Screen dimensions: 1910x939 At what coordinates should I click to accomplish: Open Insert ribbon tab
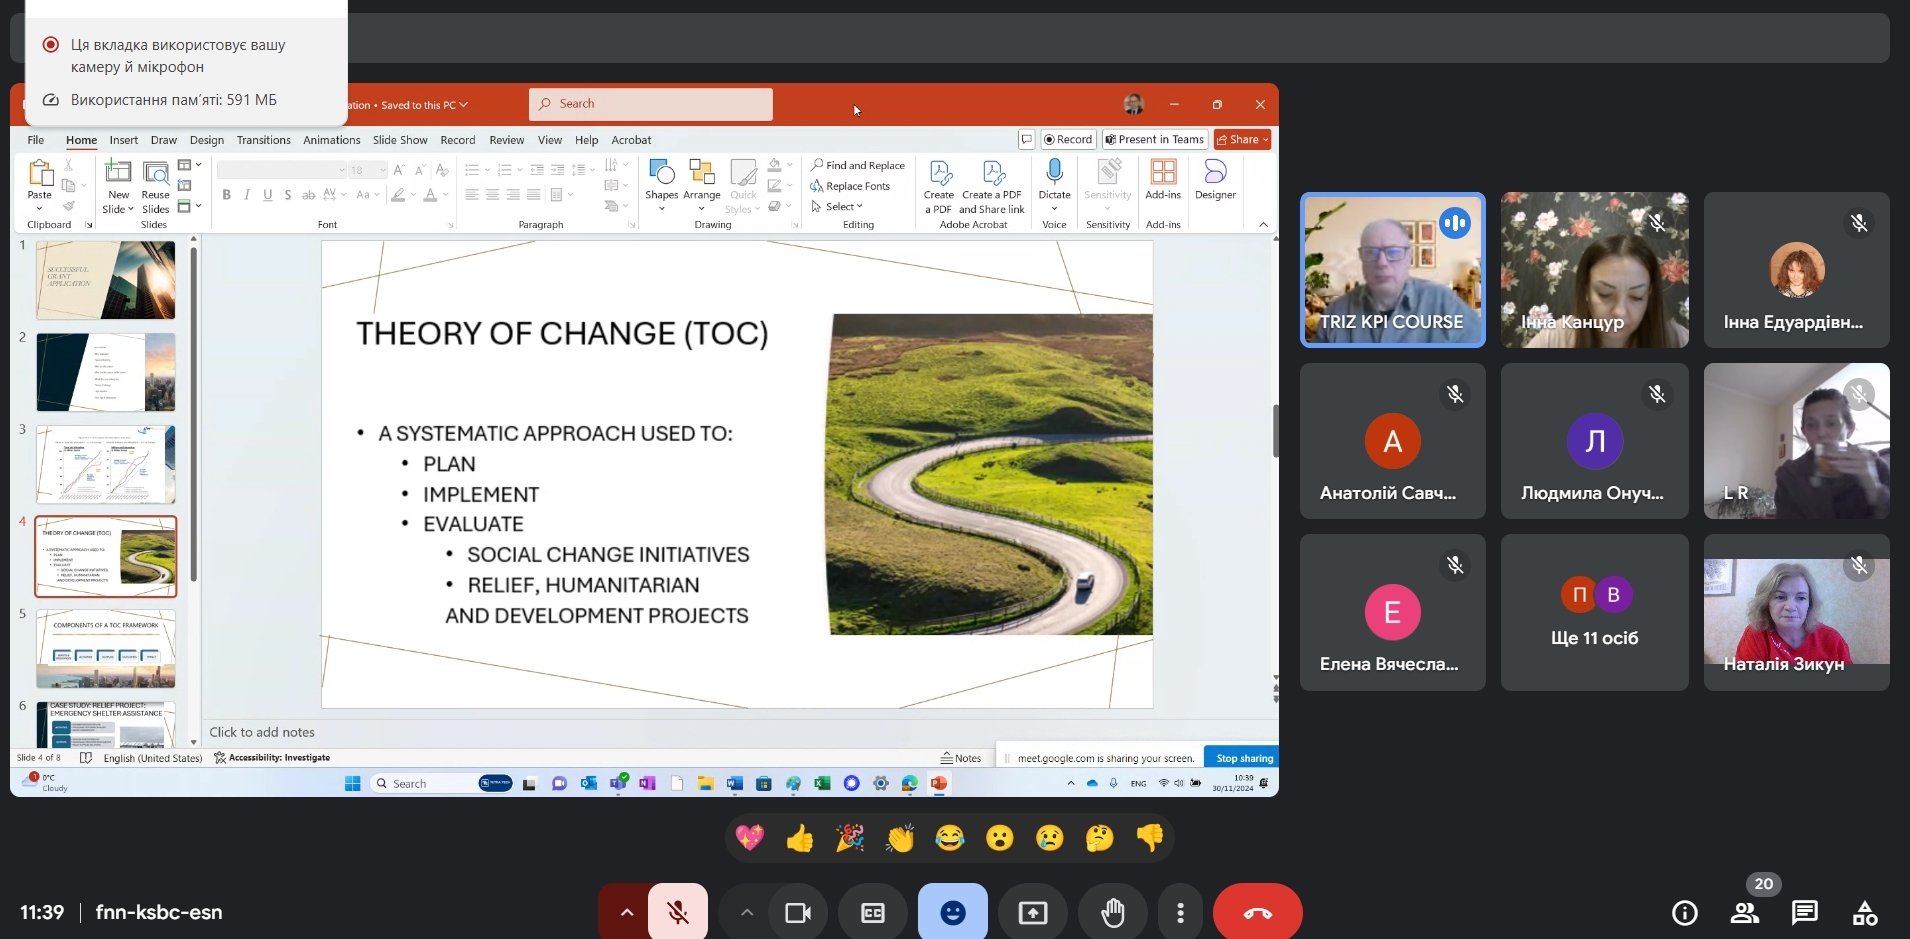(x=124, y=140)
